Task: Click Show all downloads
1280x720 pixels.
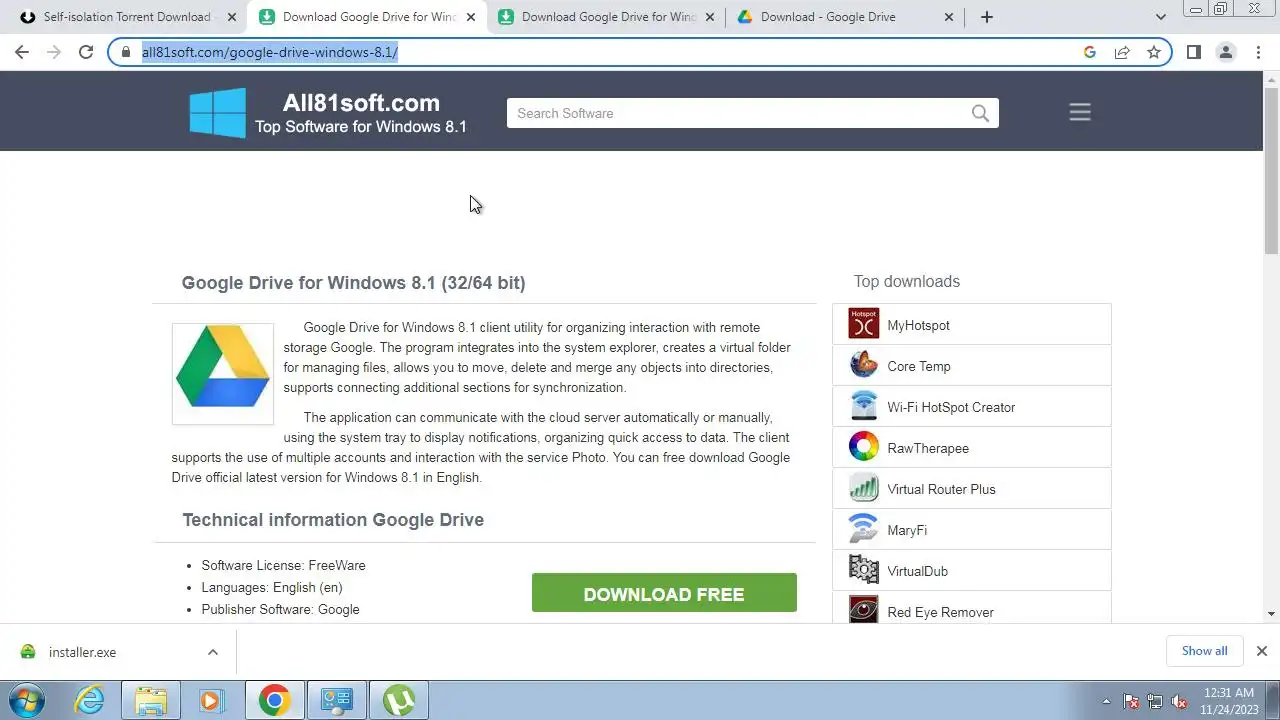Action: click(x=1204, y=651)
